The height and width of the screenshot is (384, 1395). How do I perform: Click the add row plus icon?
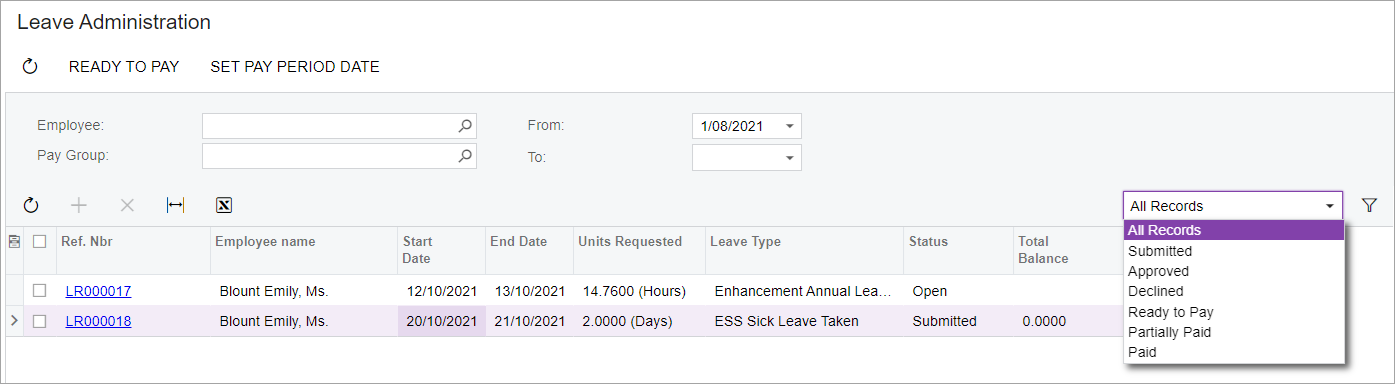[79, 205]
